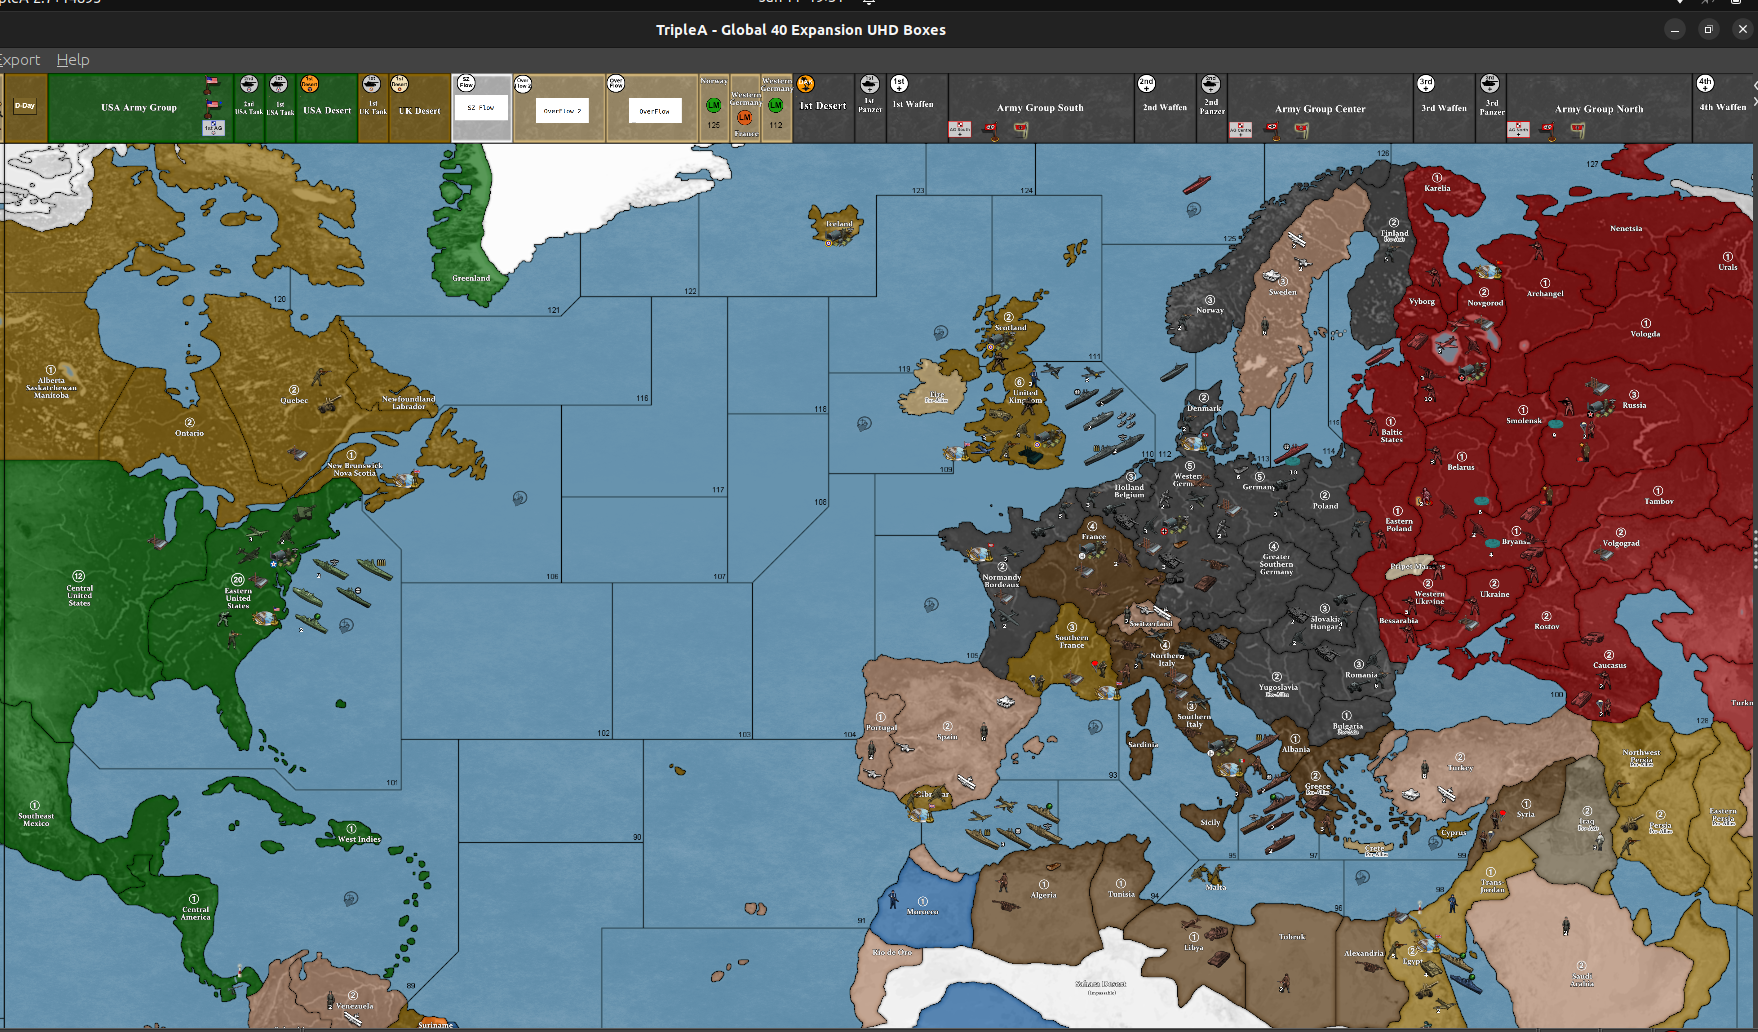Screen dimensions: 1758x1032
Task: Select the Morocco territory label
Action: [x=922, y=912]
